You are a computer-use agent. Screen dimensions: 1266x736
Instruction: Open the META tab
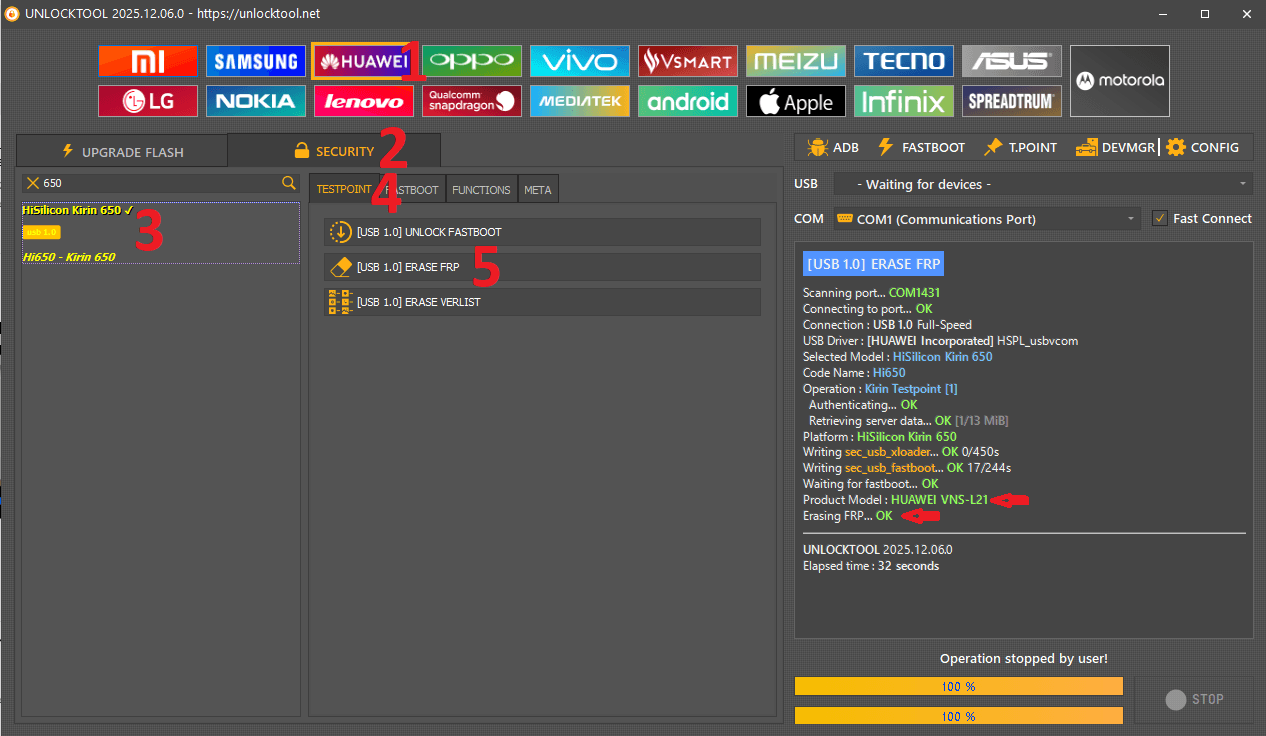coord(537,189)
